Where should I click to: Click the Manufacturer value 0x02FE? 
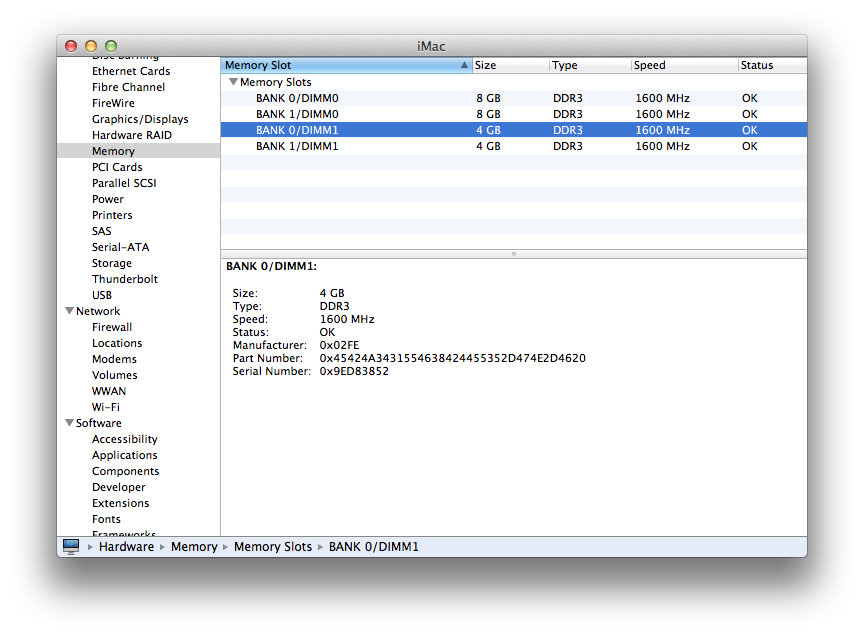pyautogui.click(x=339, y=345)
